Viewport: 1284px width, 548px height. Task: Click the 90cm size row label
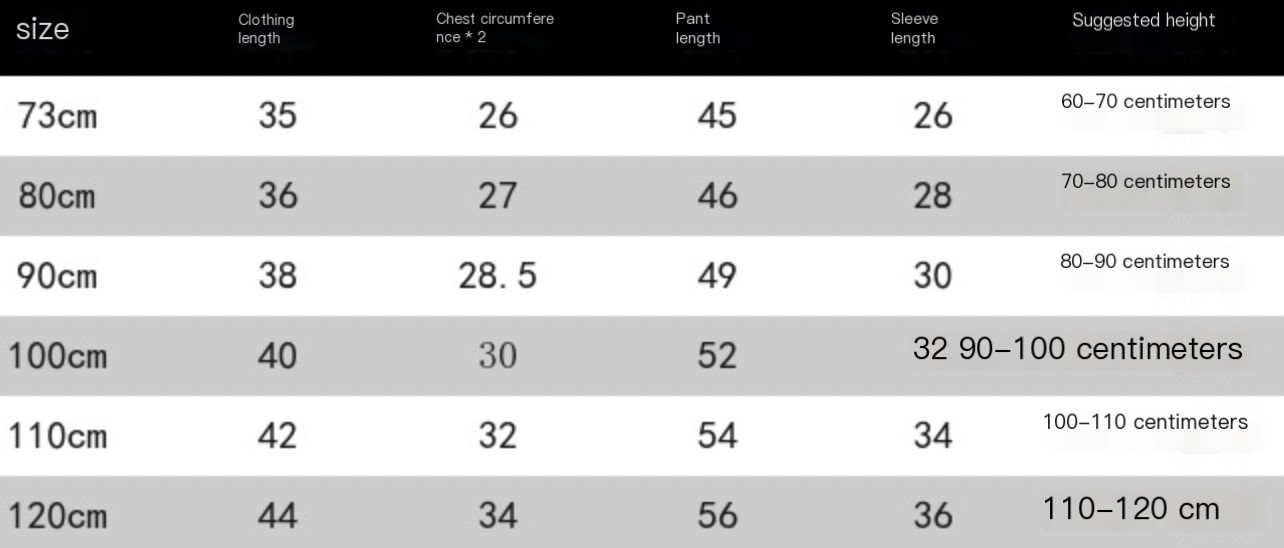[x=58, y=275]
